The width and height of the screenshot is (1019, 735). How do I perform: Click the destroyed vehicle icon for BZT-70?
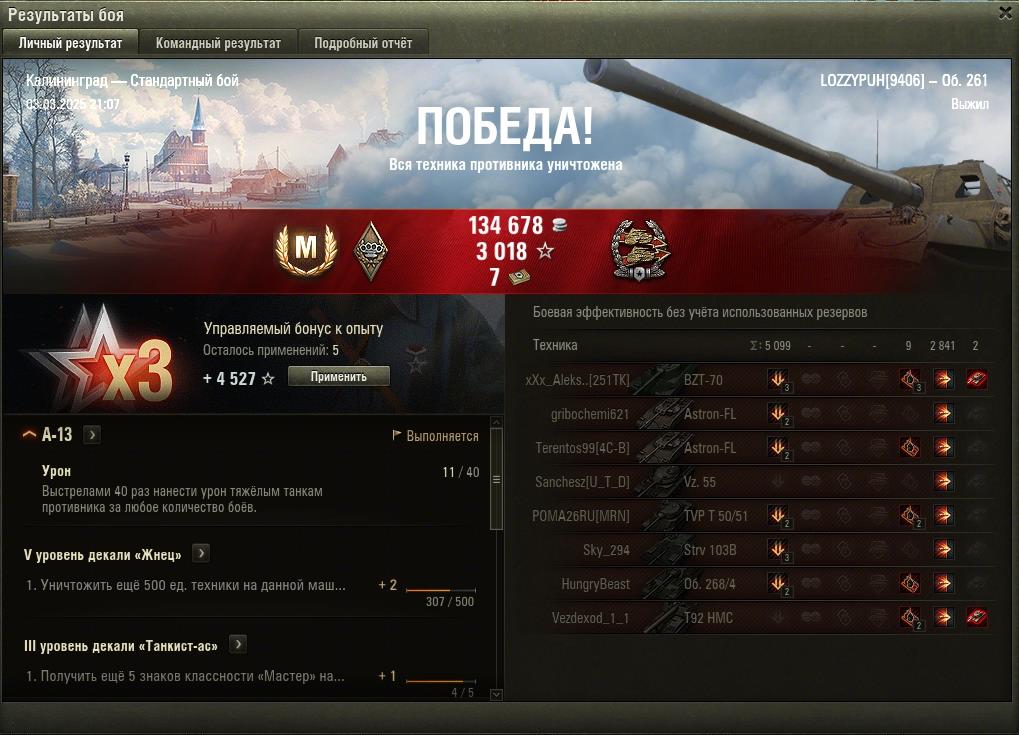point(976,380)
